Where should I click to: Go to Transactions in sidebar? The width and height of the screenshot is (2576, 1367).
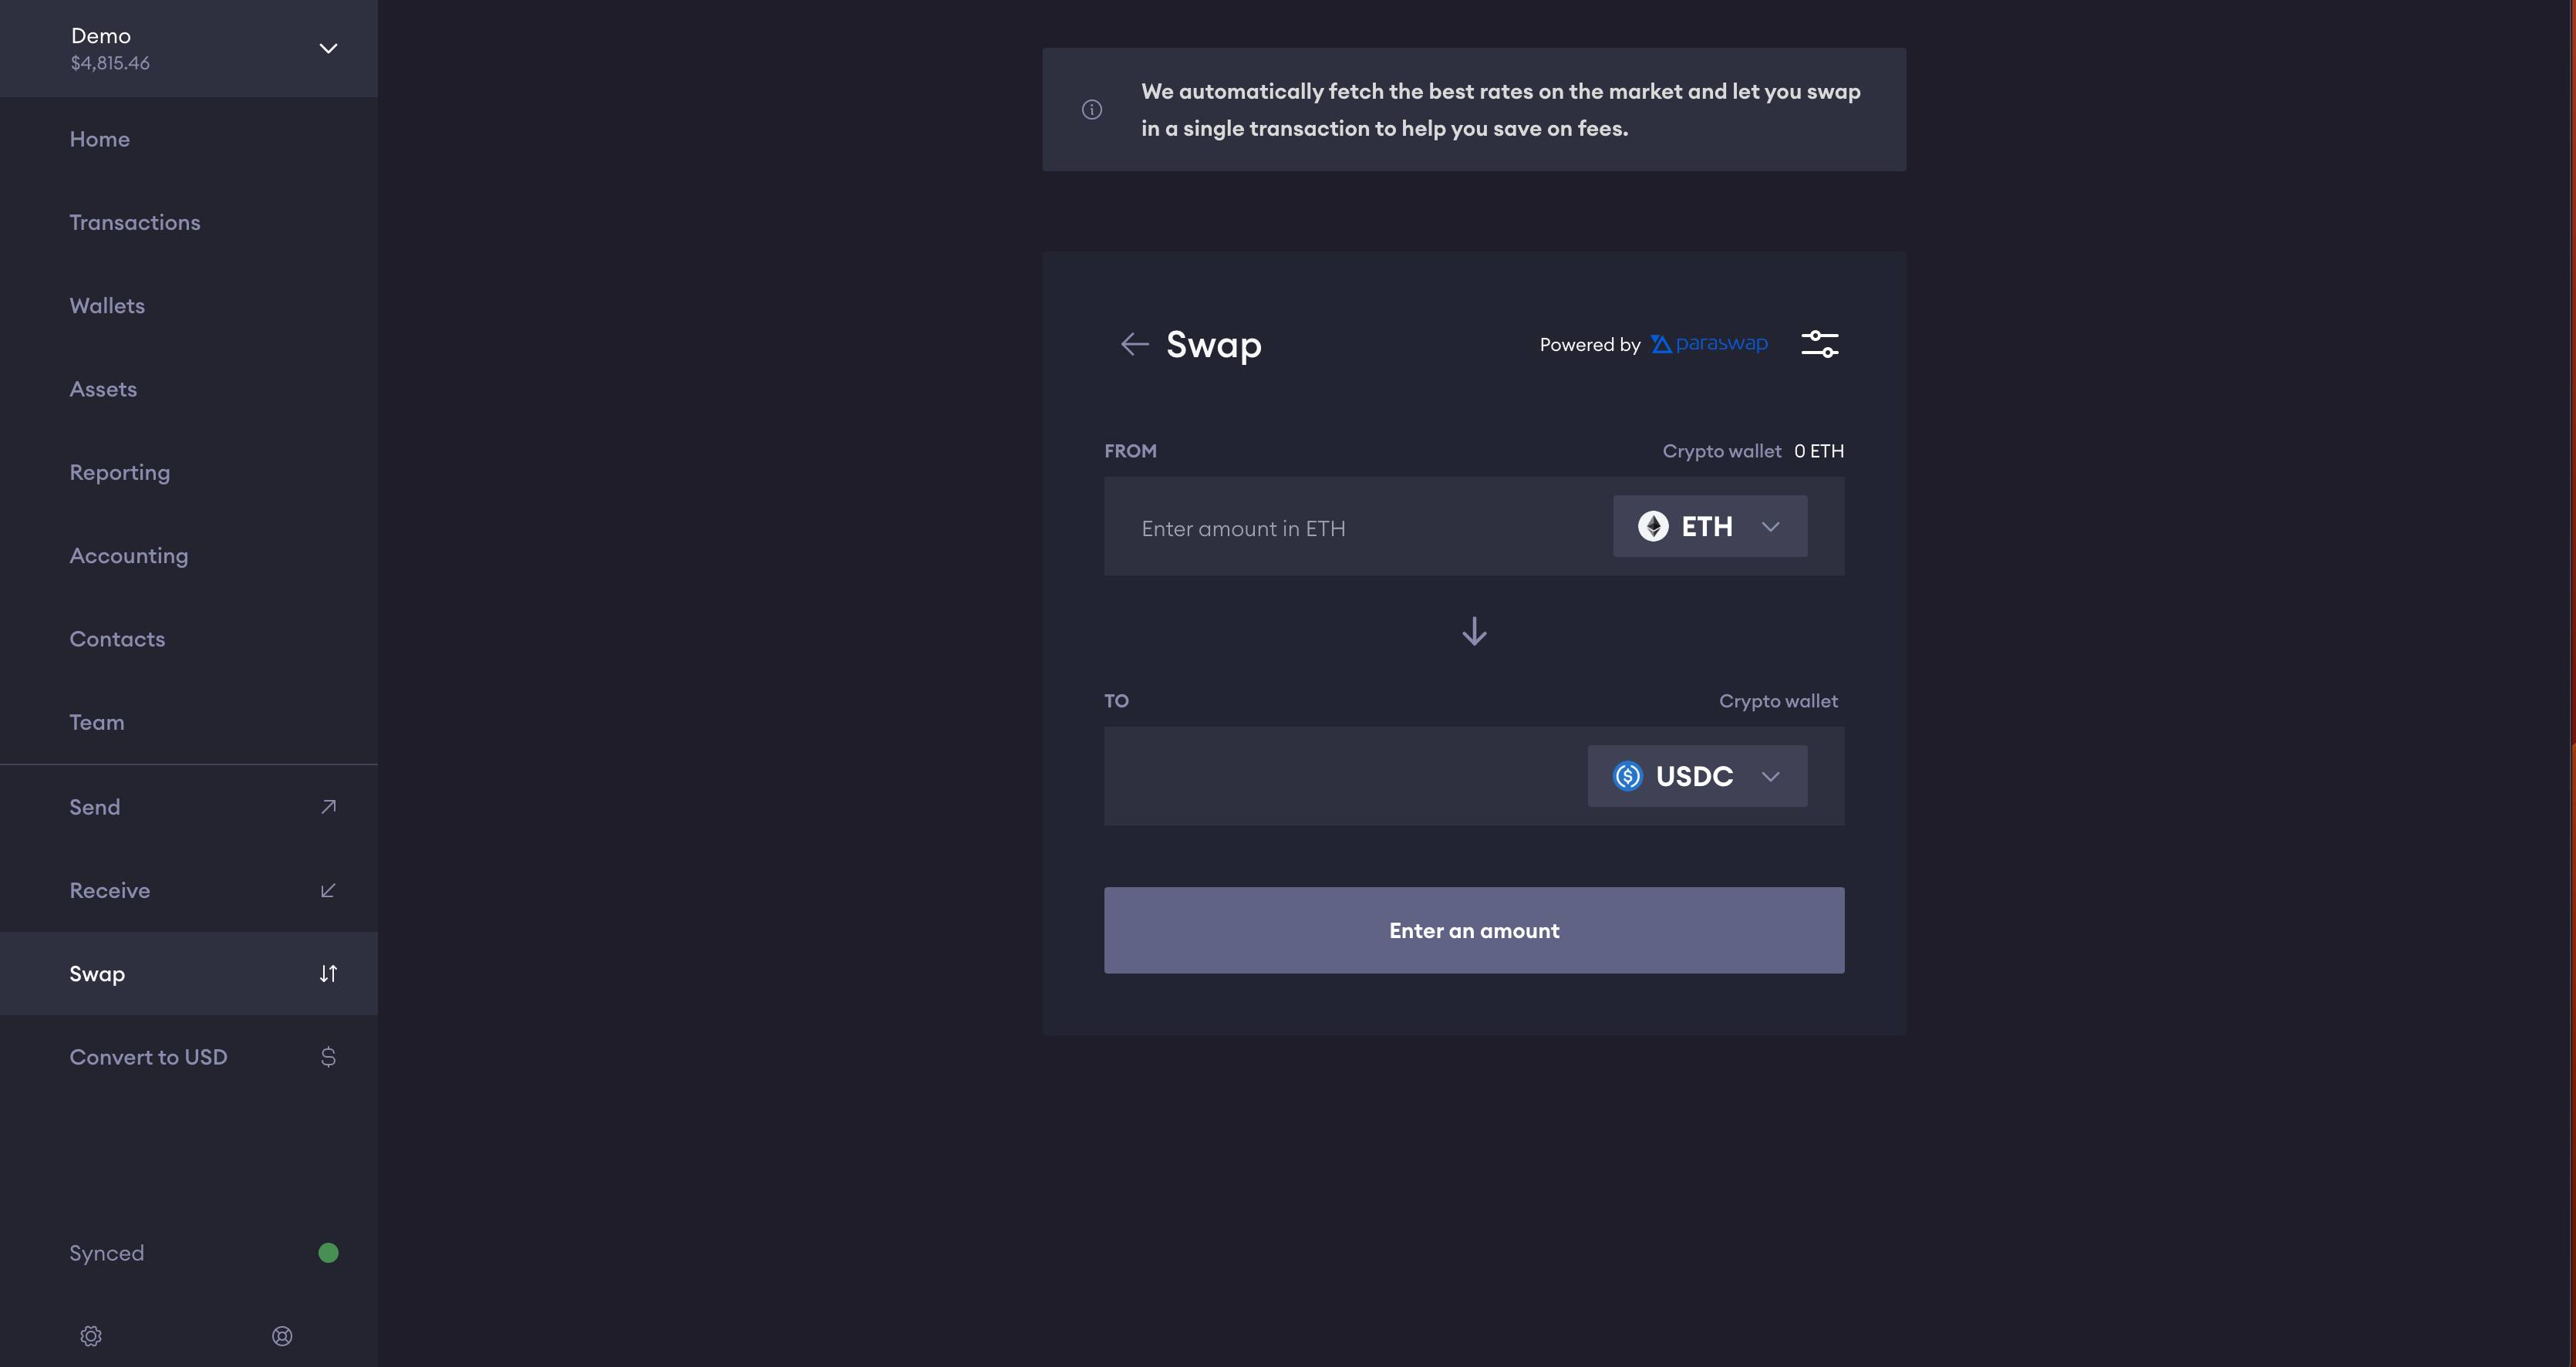(x=135, y=223)
